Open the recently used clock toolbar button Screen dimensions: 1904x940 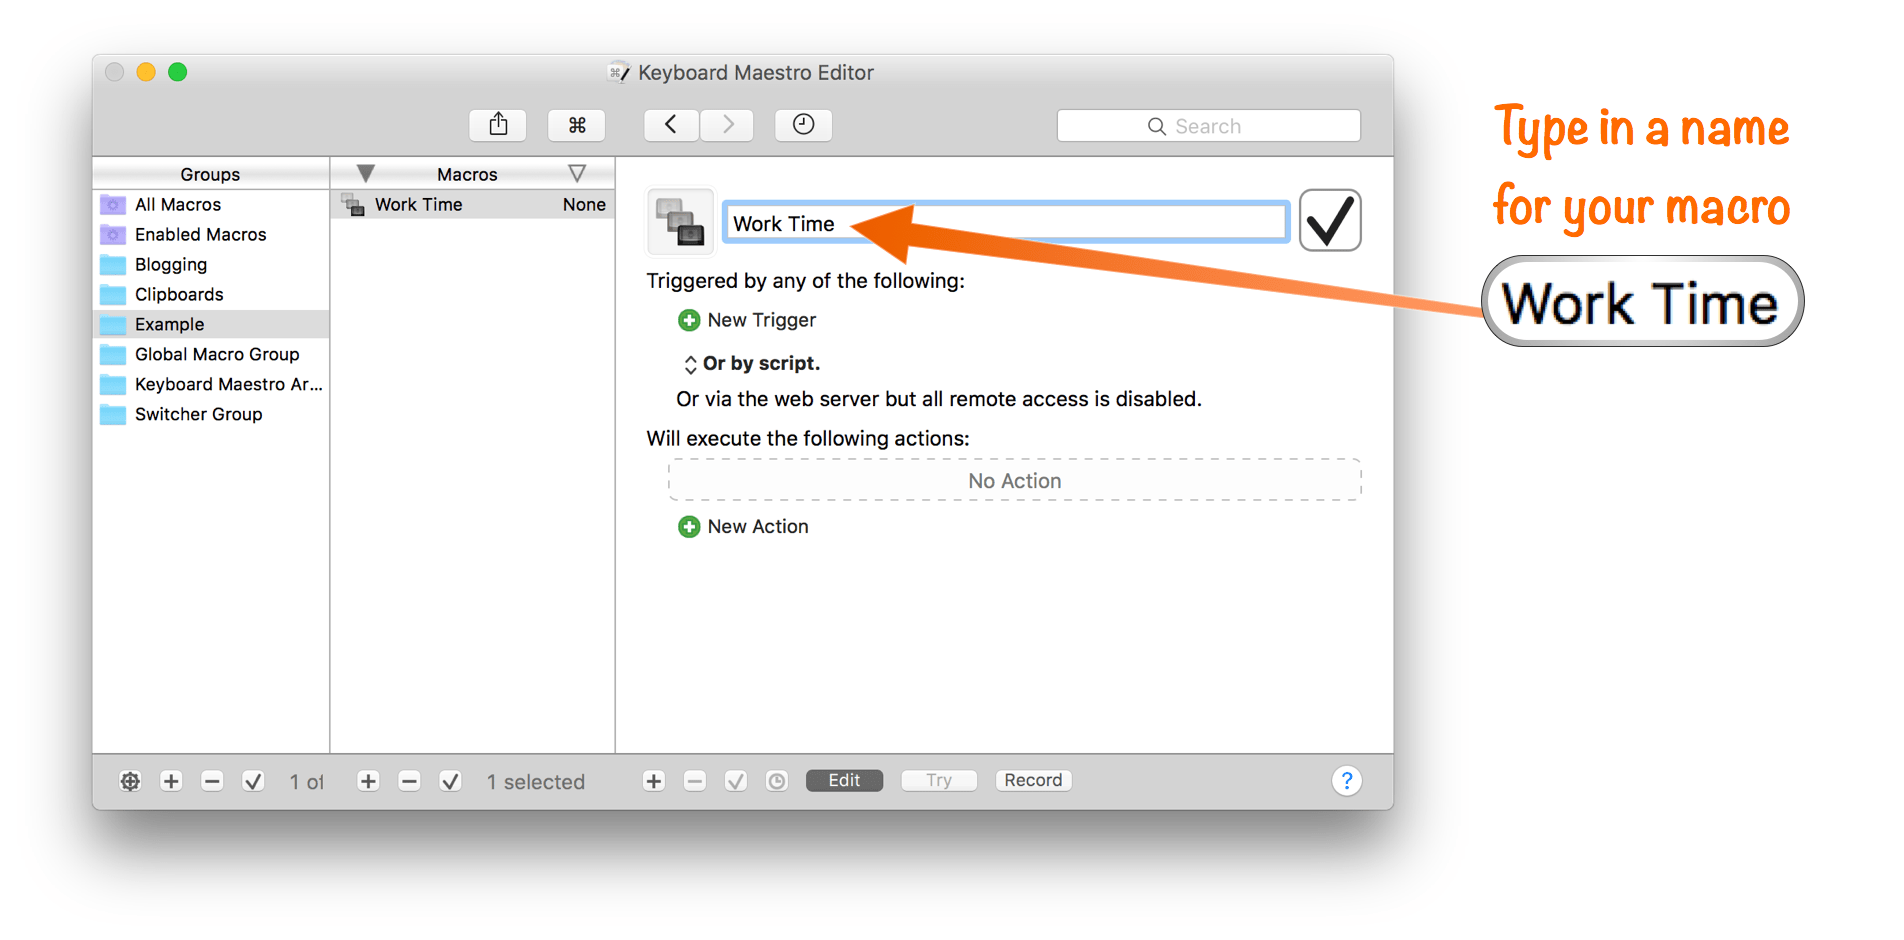tap(803, 125)
